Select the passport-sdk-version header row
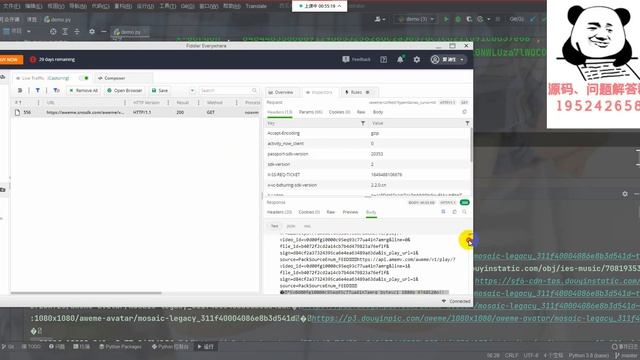Screen dimensions: 640x360 pyautogui.click(x=367, y=154)
